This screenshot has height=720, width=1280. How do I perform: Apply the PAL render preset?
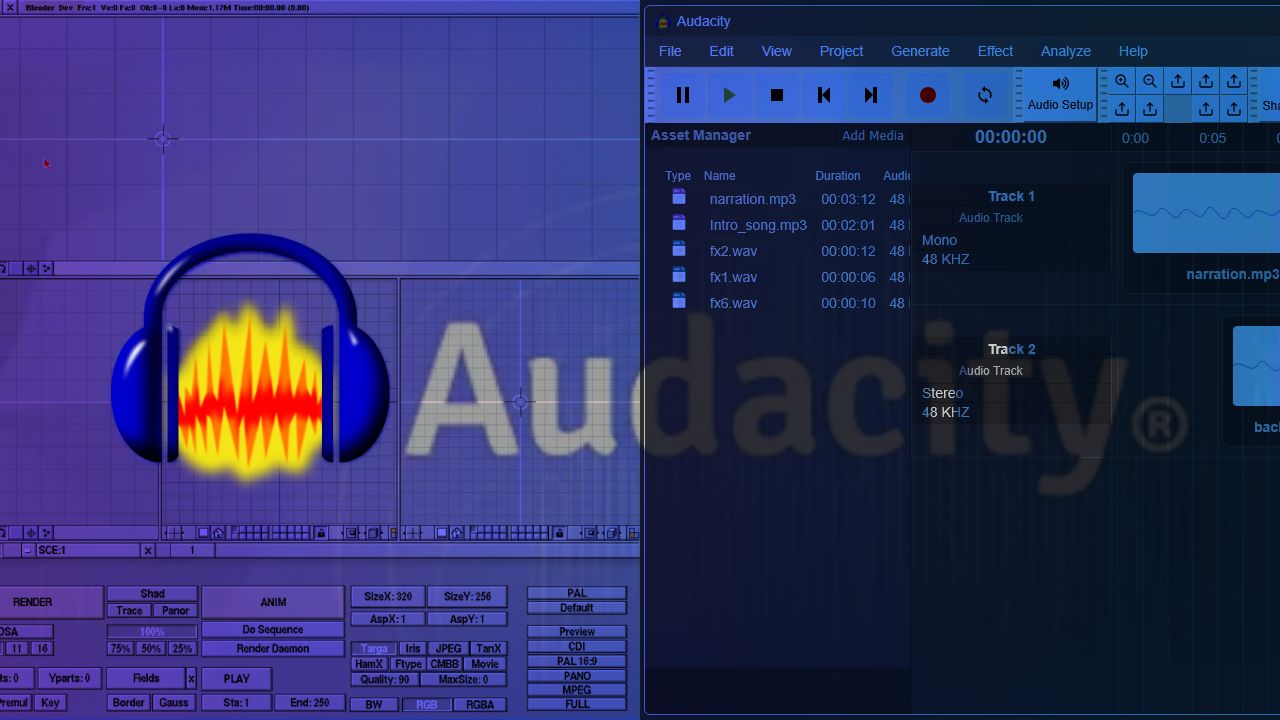tap(577, 594)
